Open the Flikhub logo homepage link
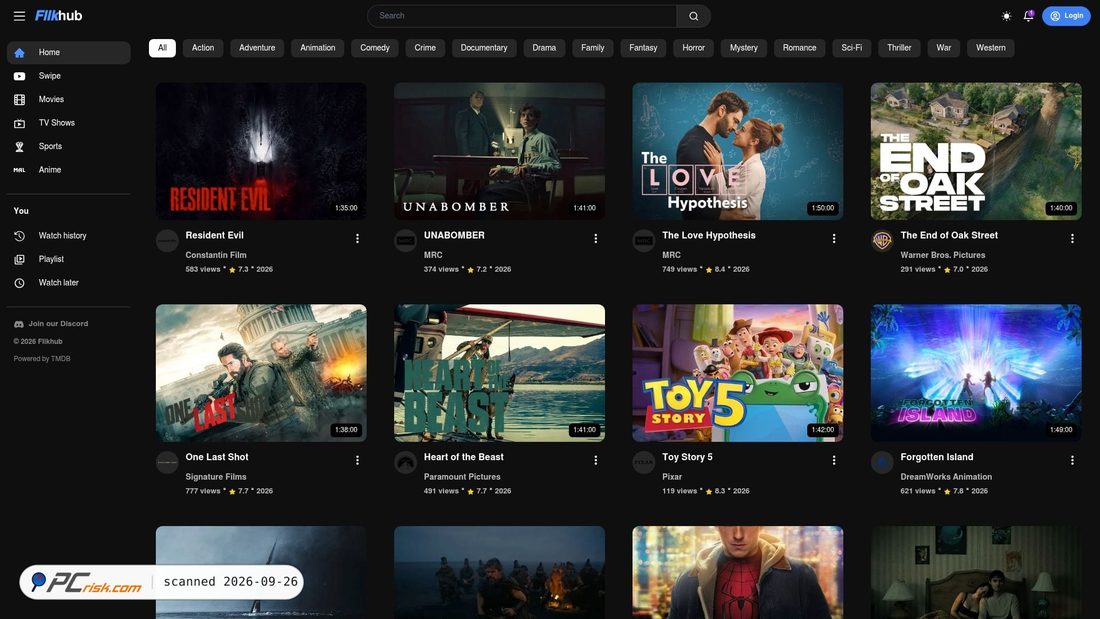The image size is (1100, 619). [x=59, y=15]
